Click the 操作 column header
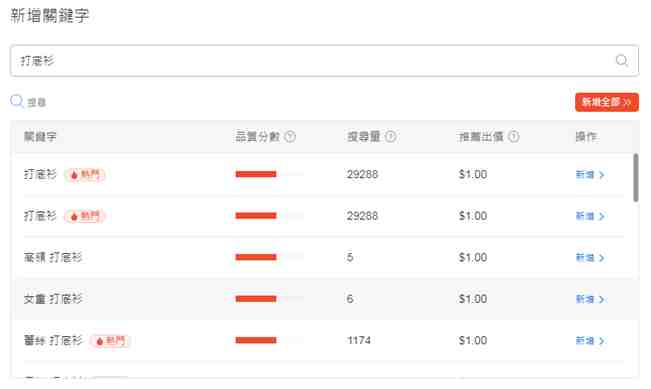 [586, 137]
